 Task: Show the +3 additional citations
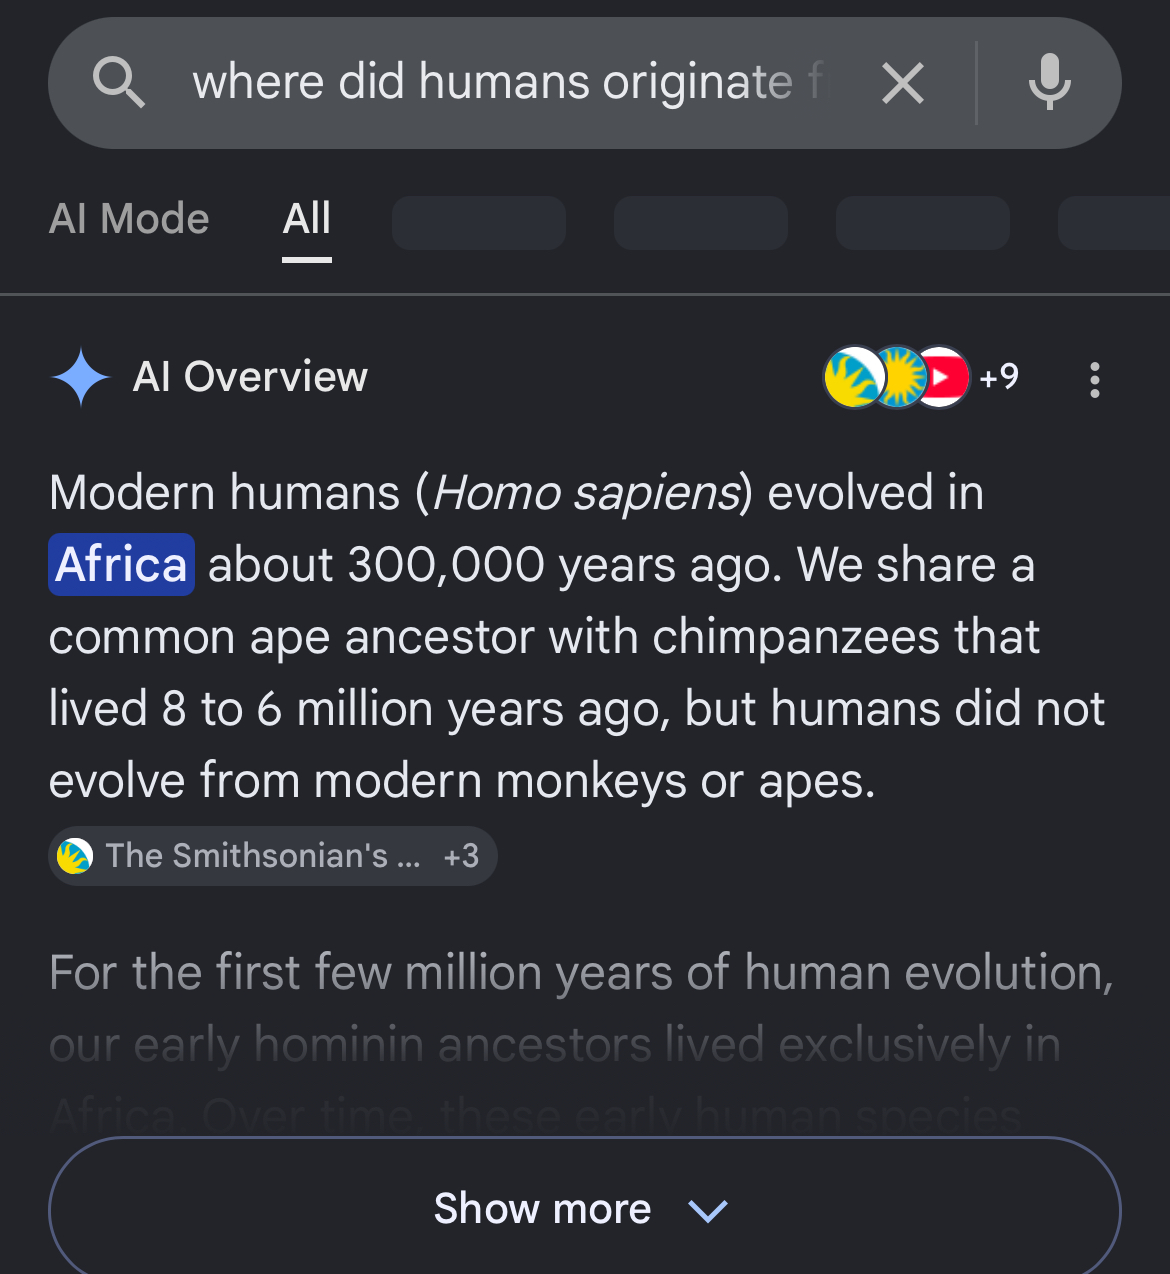click(461, 856)
